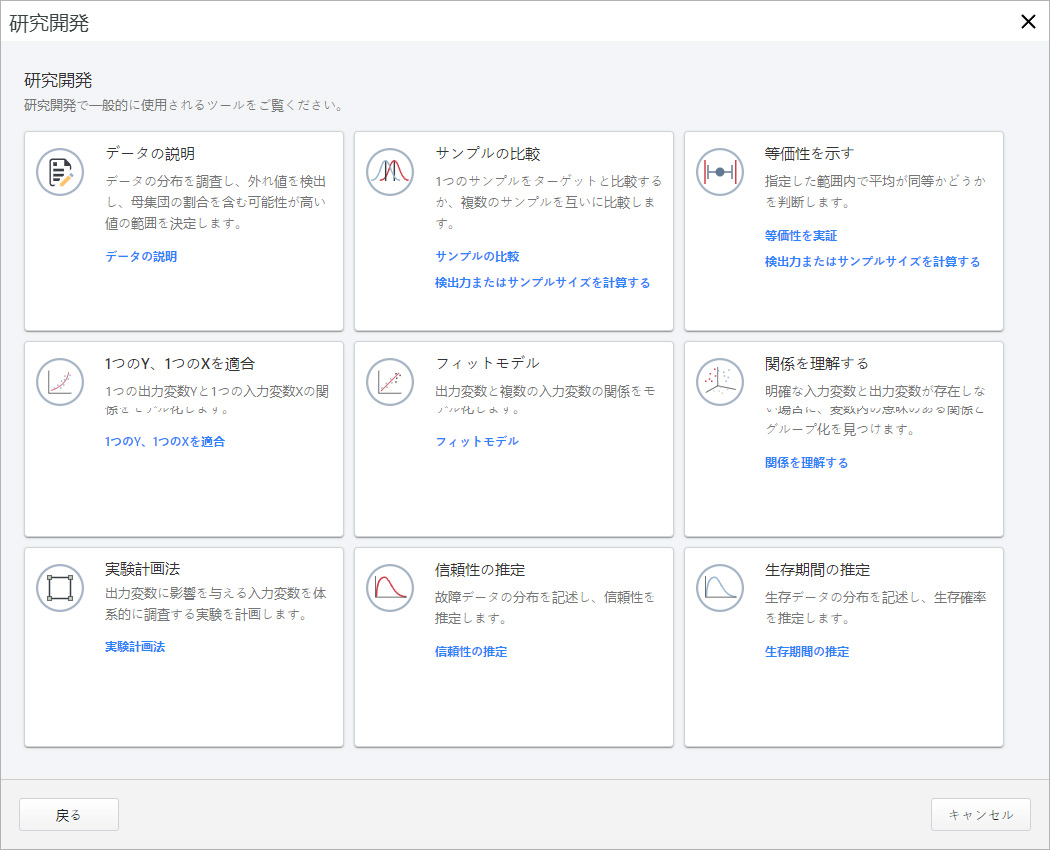Select the データの説明 clipboard icon
The height and width of the screenshot is (850, 1050).
pyautogui.click(x=60, y=172)
